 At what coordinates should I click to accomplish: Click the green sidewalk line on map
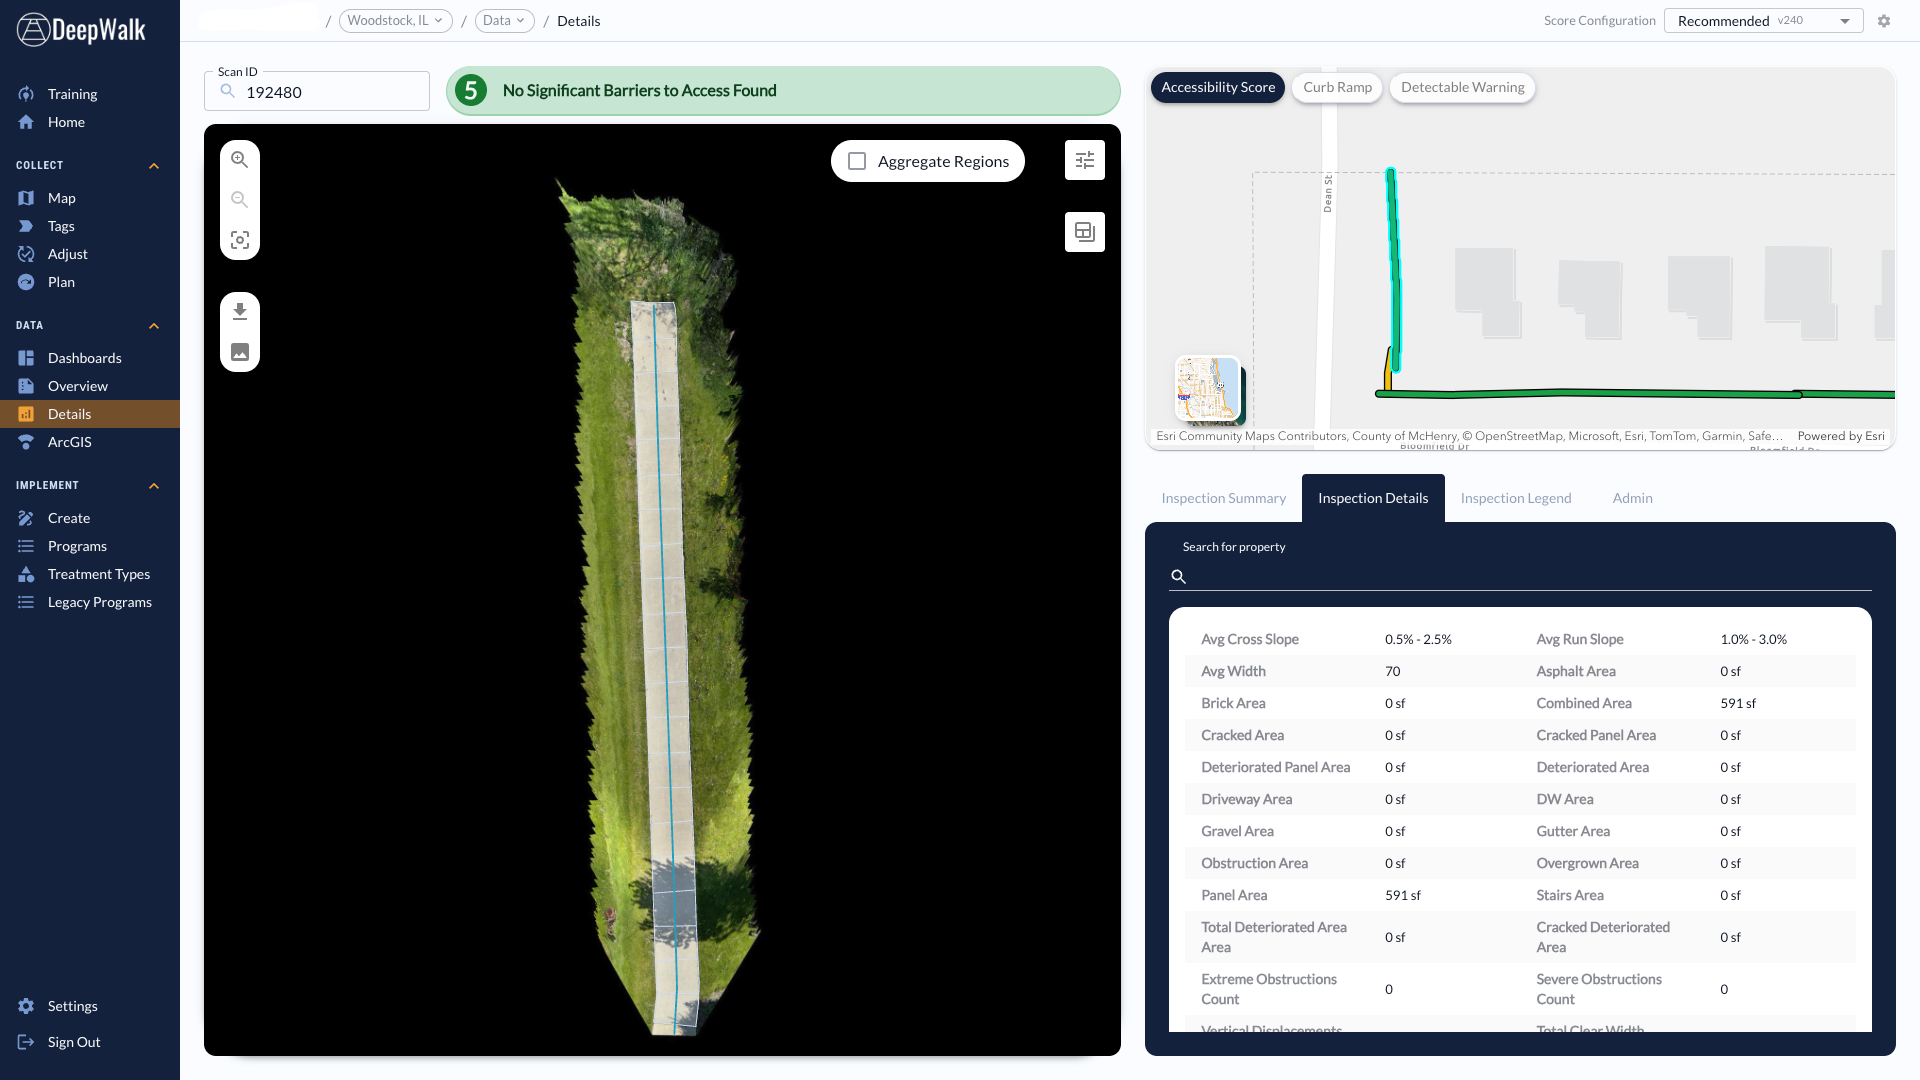(1634, 394)
